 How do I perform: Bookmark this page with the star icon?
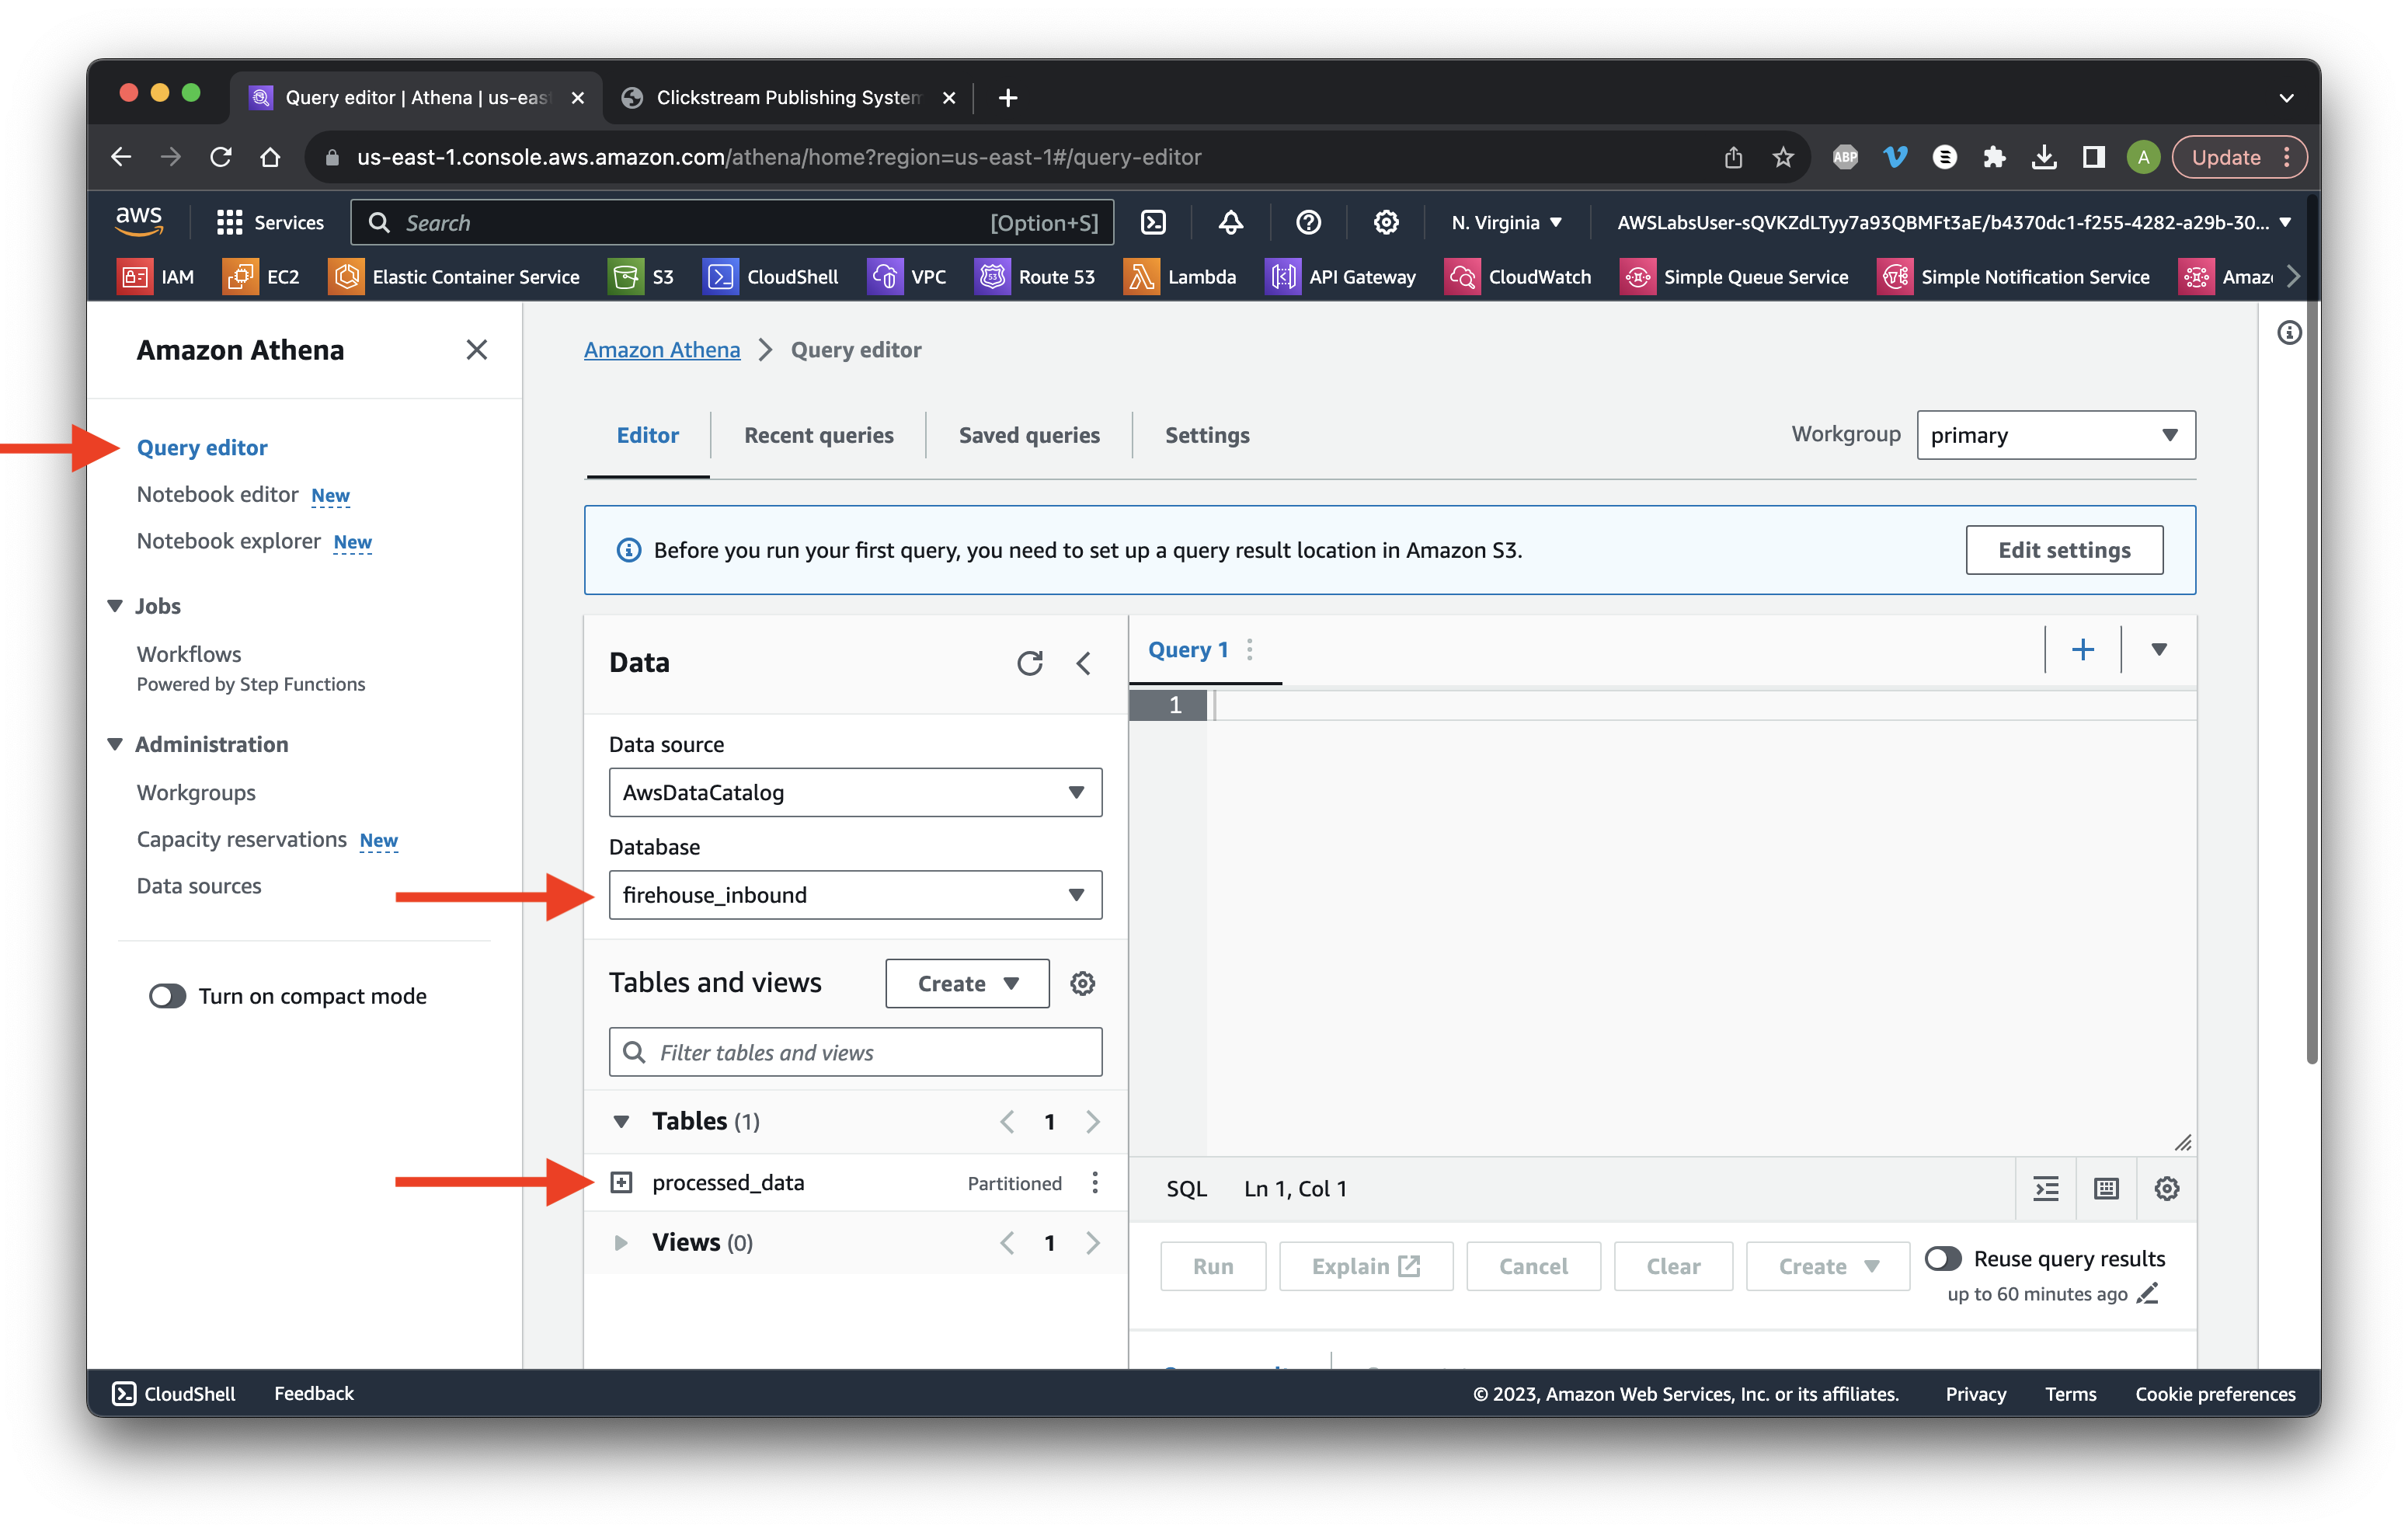pyautogui.click(x=1783, y=157)
